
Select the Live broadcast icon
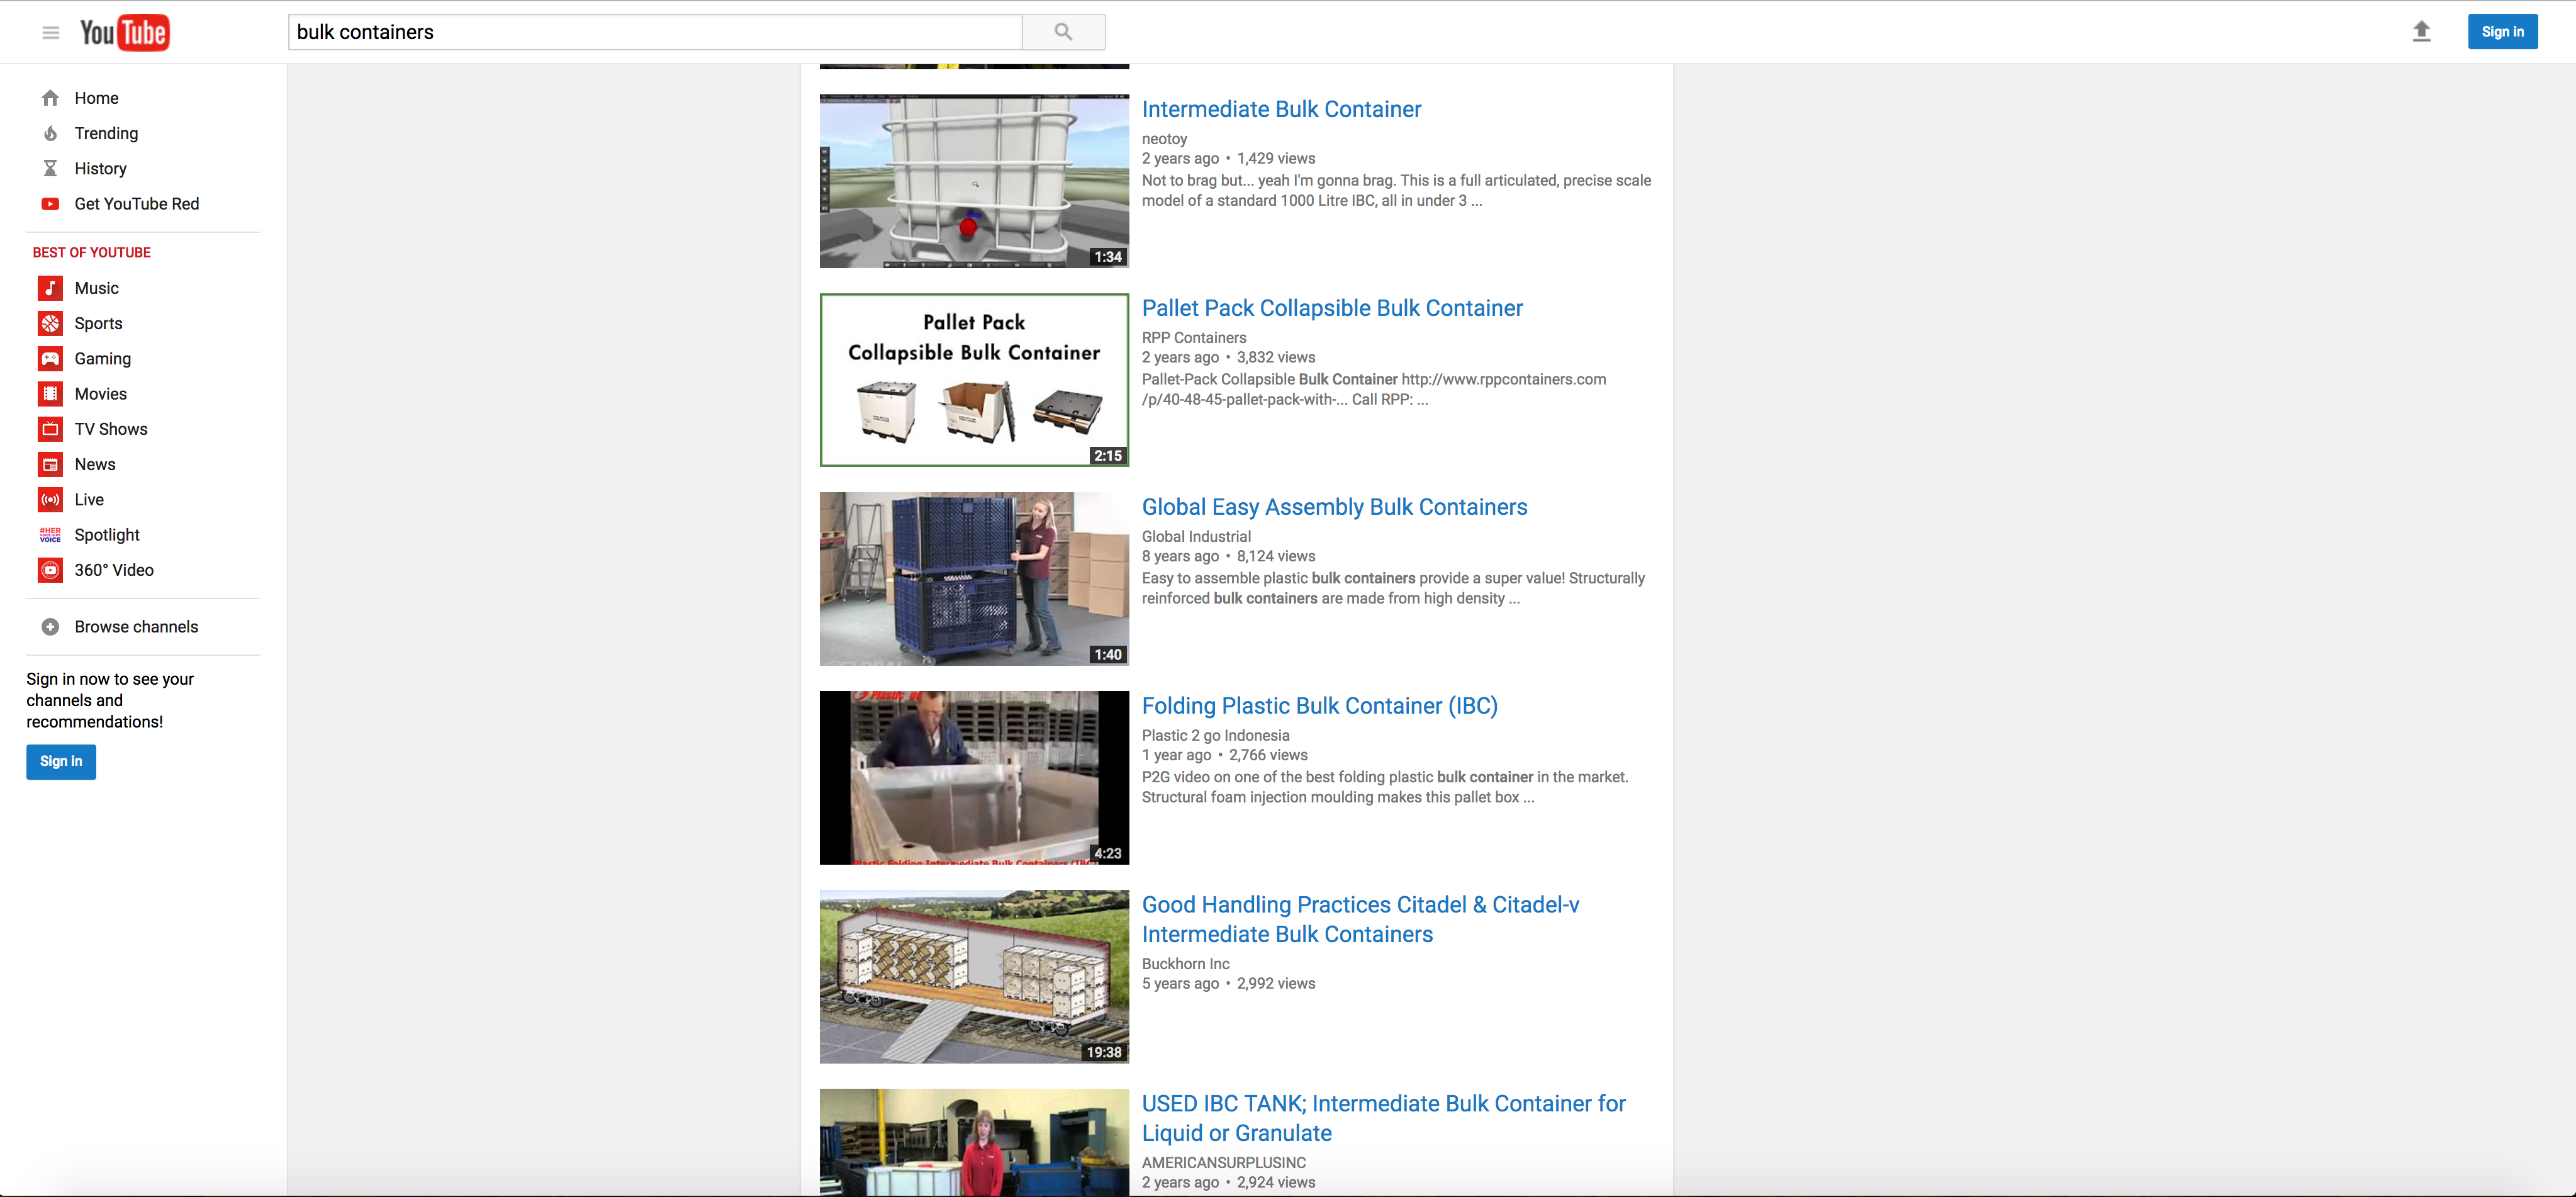pyautogui.click(x=50, y=500)
